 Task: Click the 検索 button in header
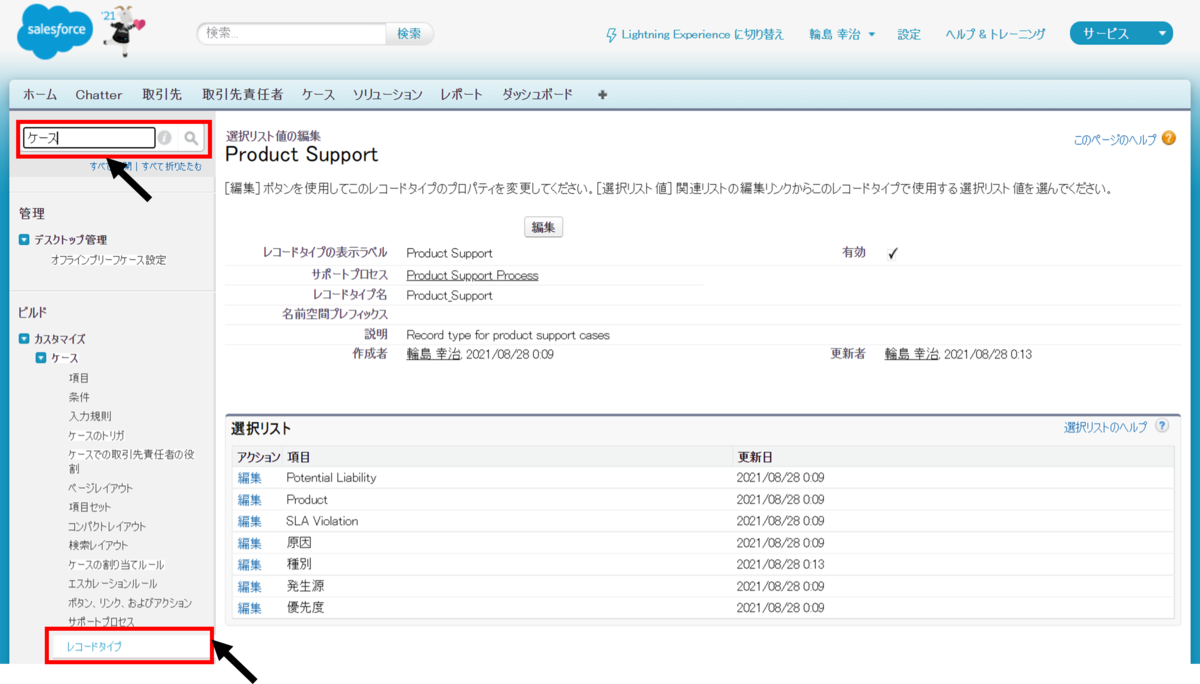pos(409,34)
